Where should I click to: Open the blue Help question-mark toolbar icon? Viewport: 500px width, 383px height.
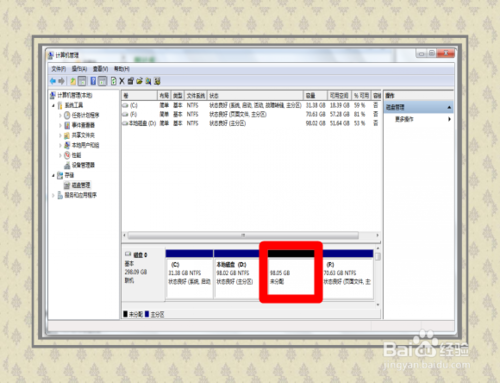coord(93,81)
